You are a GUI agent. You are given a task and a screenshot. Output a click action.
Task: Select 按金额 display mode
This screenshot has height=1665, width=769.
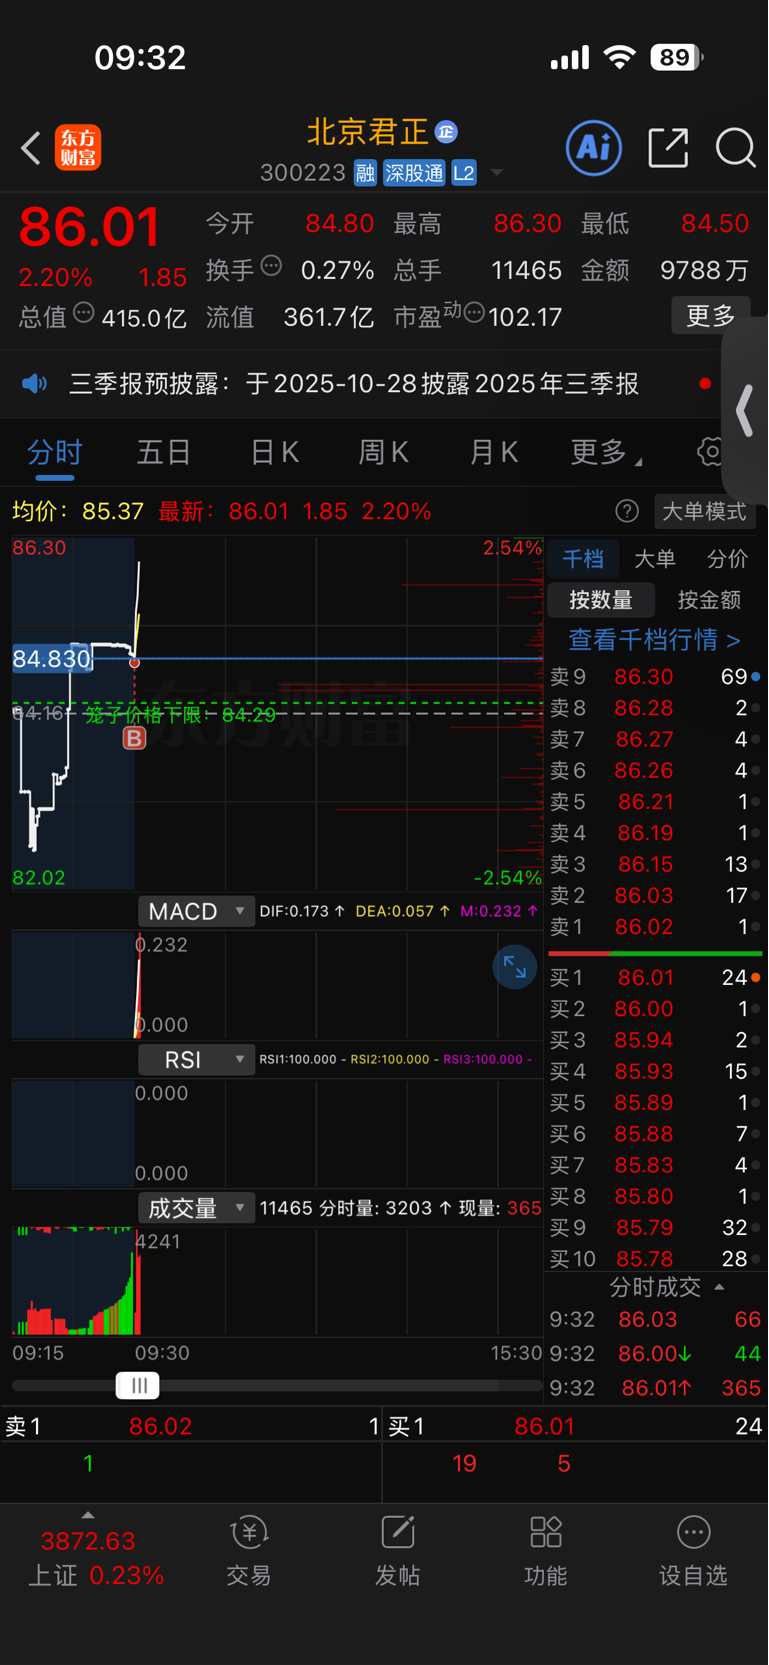[709, 600]
